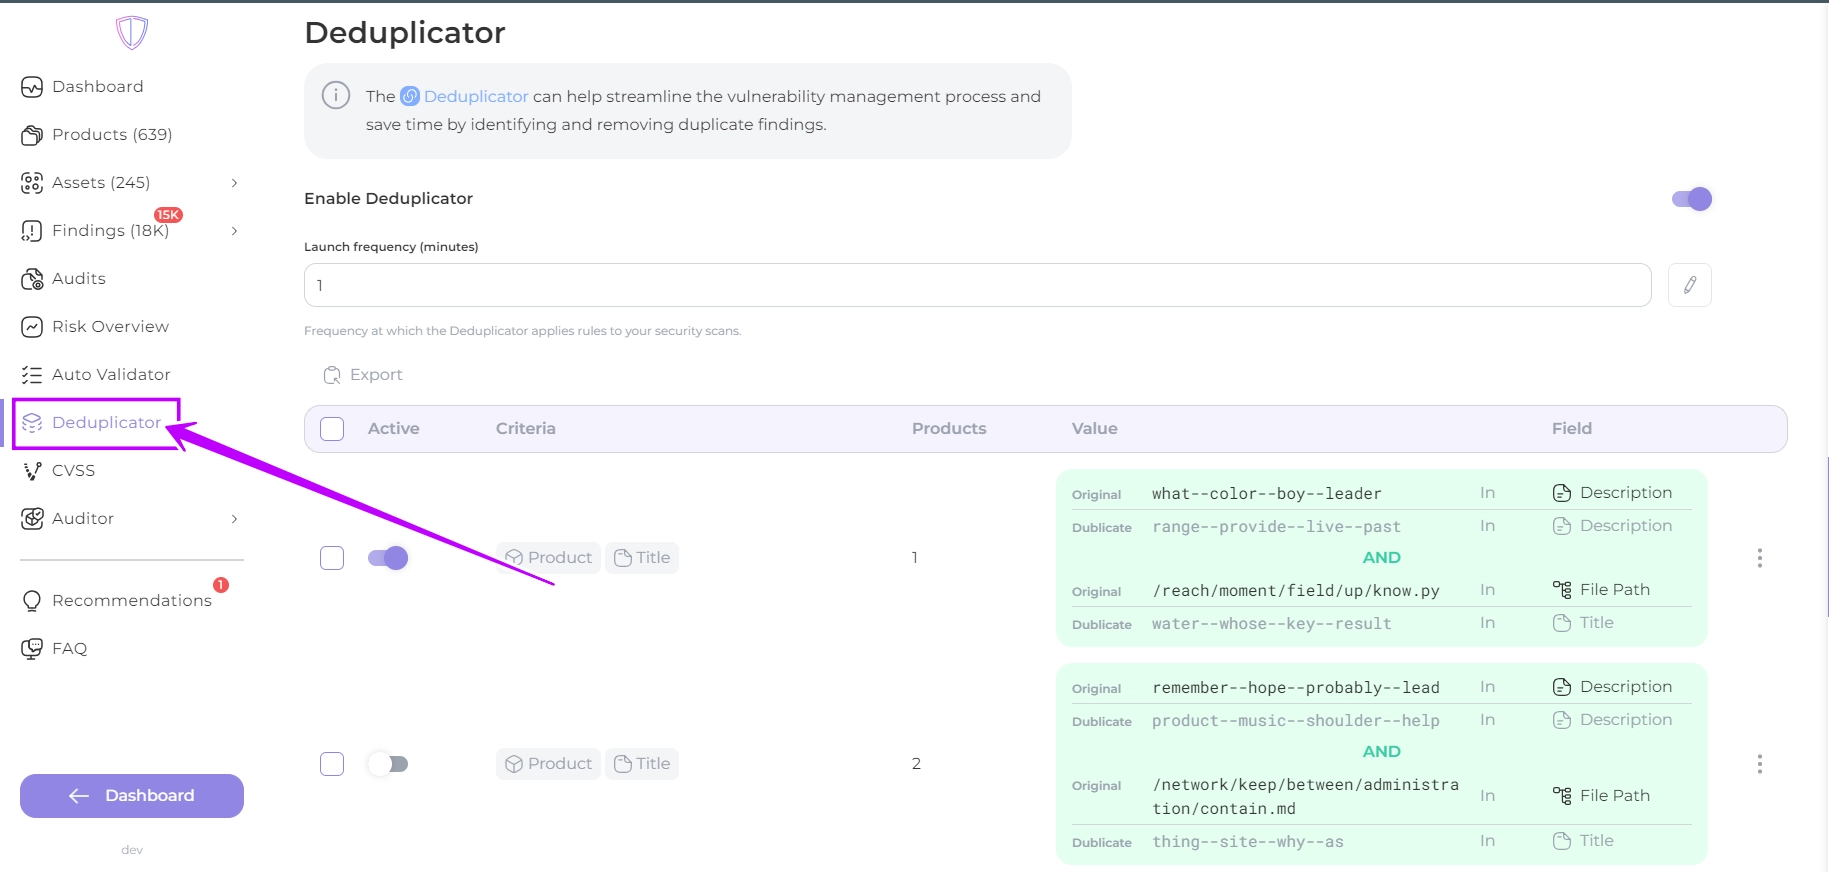Expand the Assets (245) submenu chevron
The image size is (1829, 872).
[234, 182]
